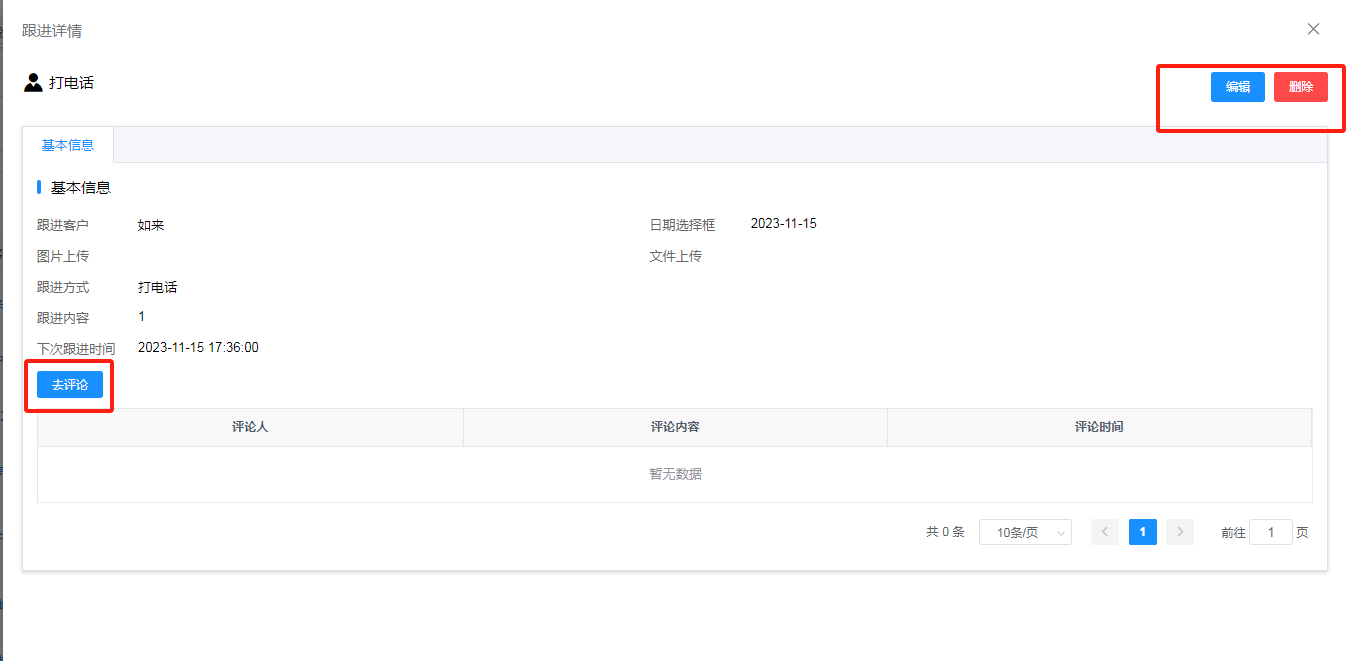Click the 评论内容 column header
The image size is (1347, 661).
click(x=675, y=427)
